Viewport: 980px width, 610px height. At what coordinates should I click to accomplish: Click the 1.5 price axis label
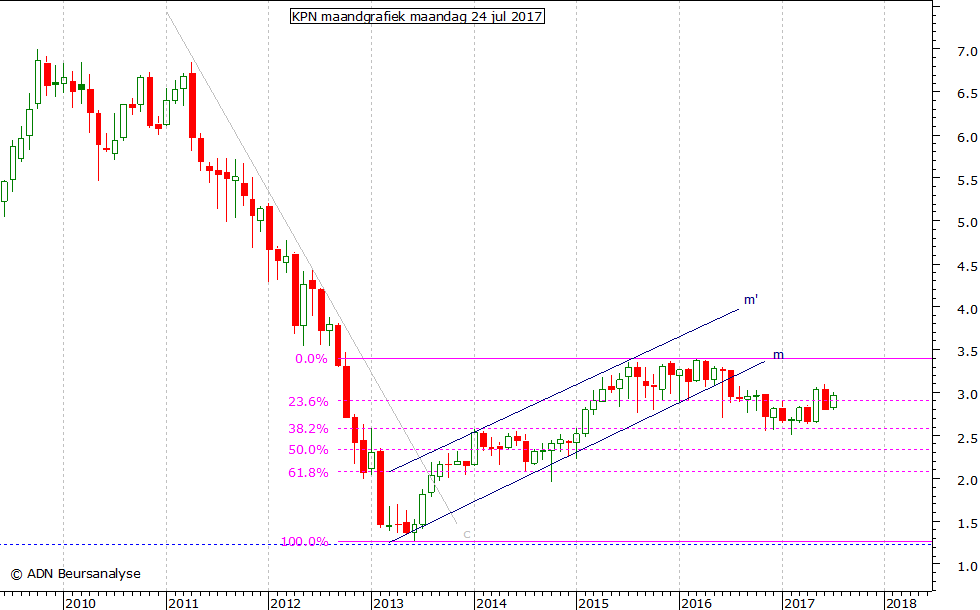tap(967, 524)
